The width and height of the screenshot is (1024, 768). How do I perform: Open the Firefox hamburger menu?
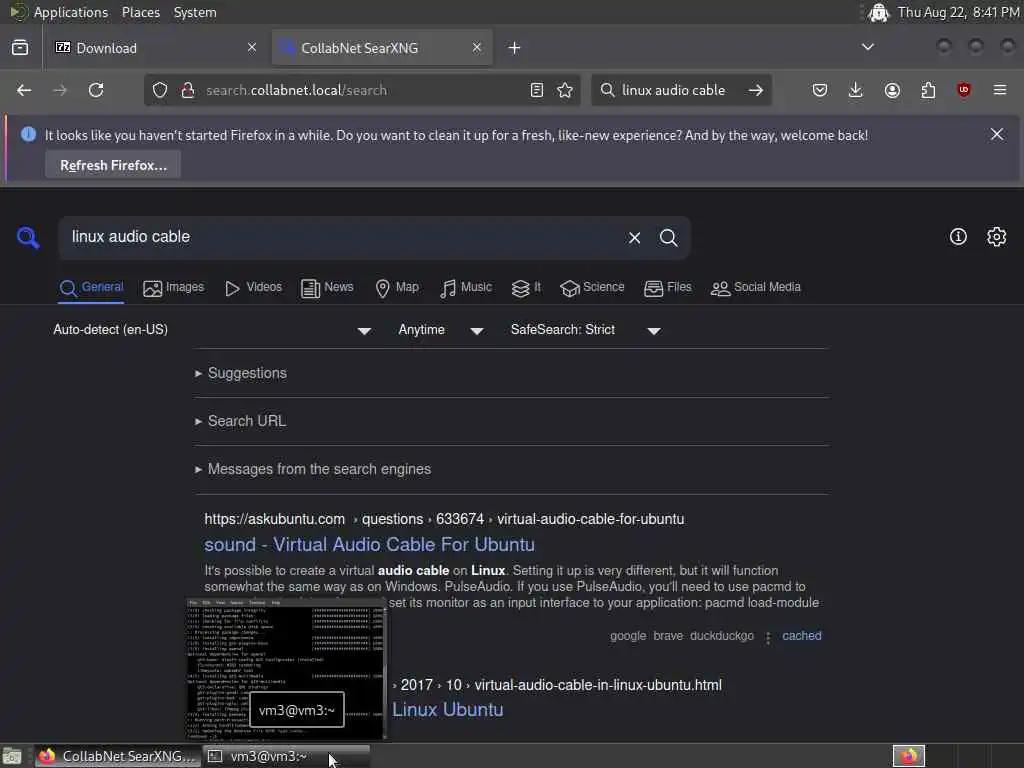(x=1000, y=90)
